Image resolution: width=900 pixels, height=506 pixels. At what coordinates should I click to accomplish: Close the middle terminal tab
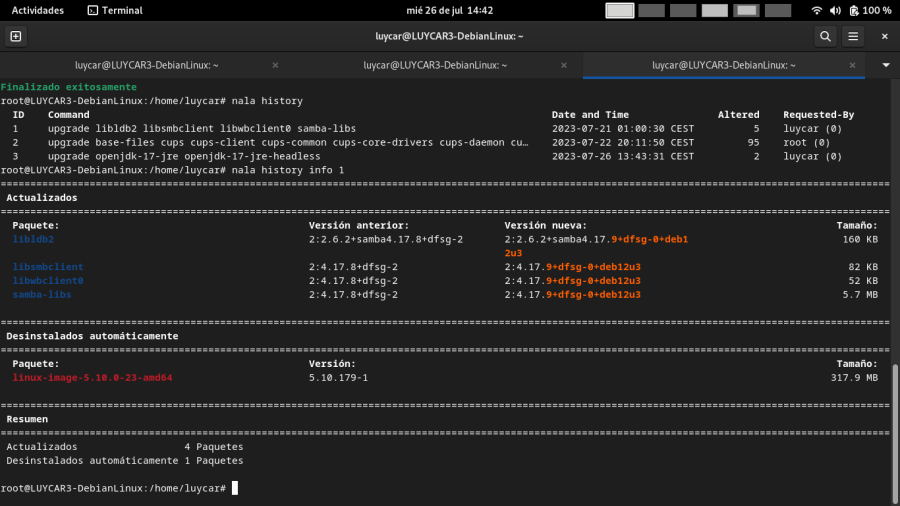pos(565,65)
